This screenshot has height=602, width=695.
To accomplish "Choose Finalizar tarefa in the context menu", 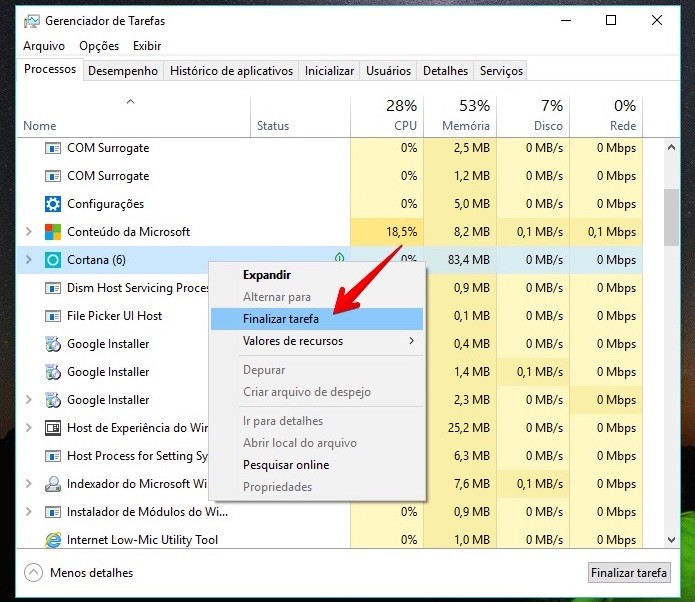I will click(316, 319).
